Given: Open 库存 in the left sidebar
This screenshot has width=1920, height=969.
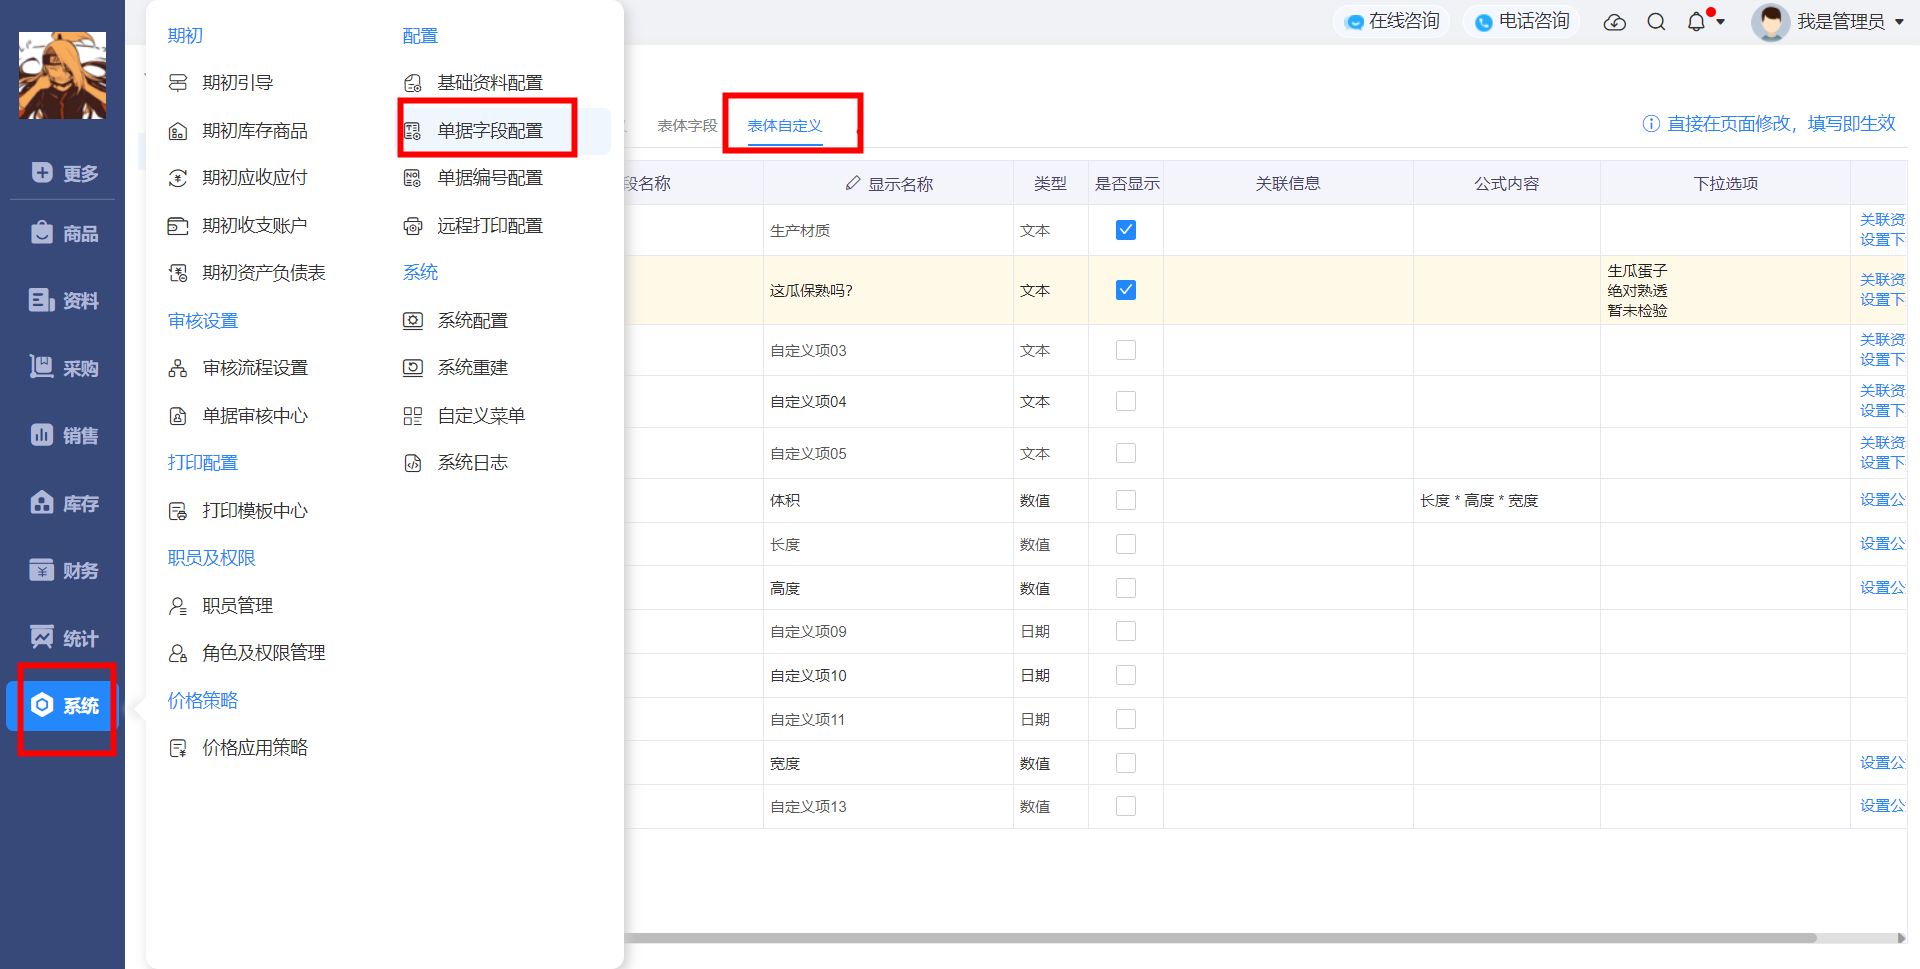Looking at the screenshot, I should tap(64, 503).
